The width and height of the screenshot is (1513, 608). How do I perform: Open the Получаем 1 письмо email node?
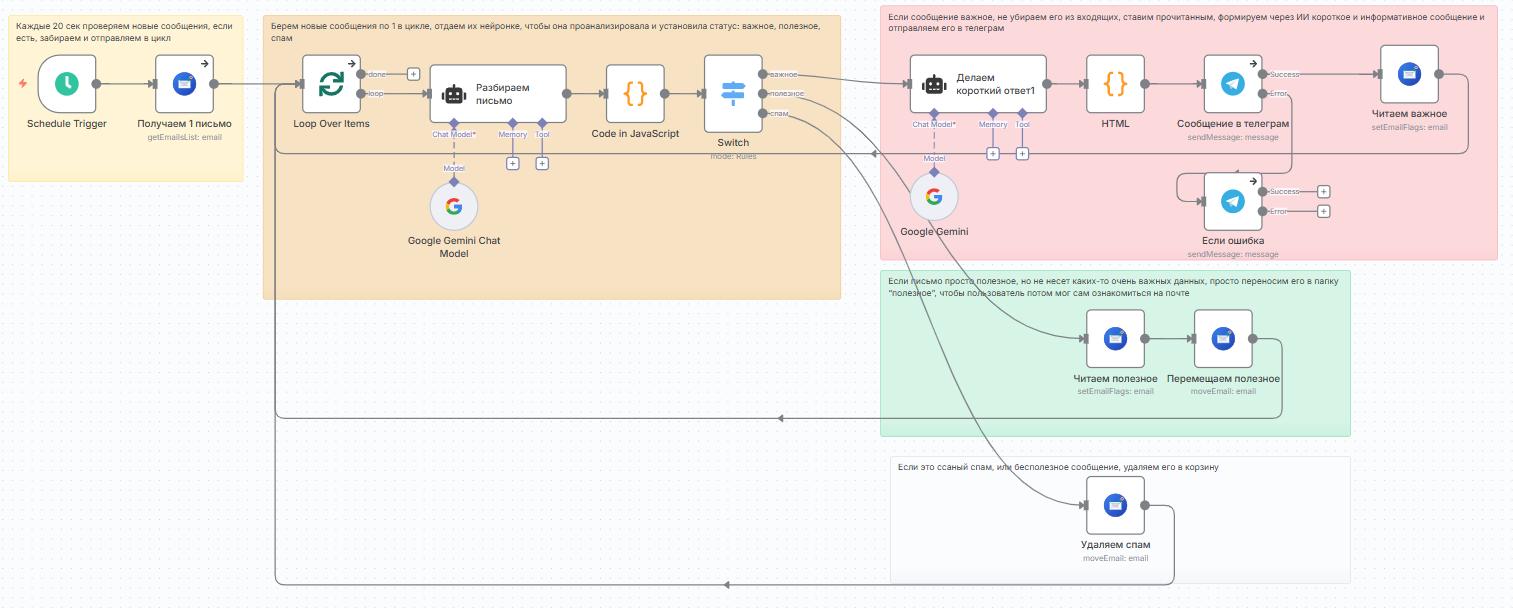coord(184,84)
